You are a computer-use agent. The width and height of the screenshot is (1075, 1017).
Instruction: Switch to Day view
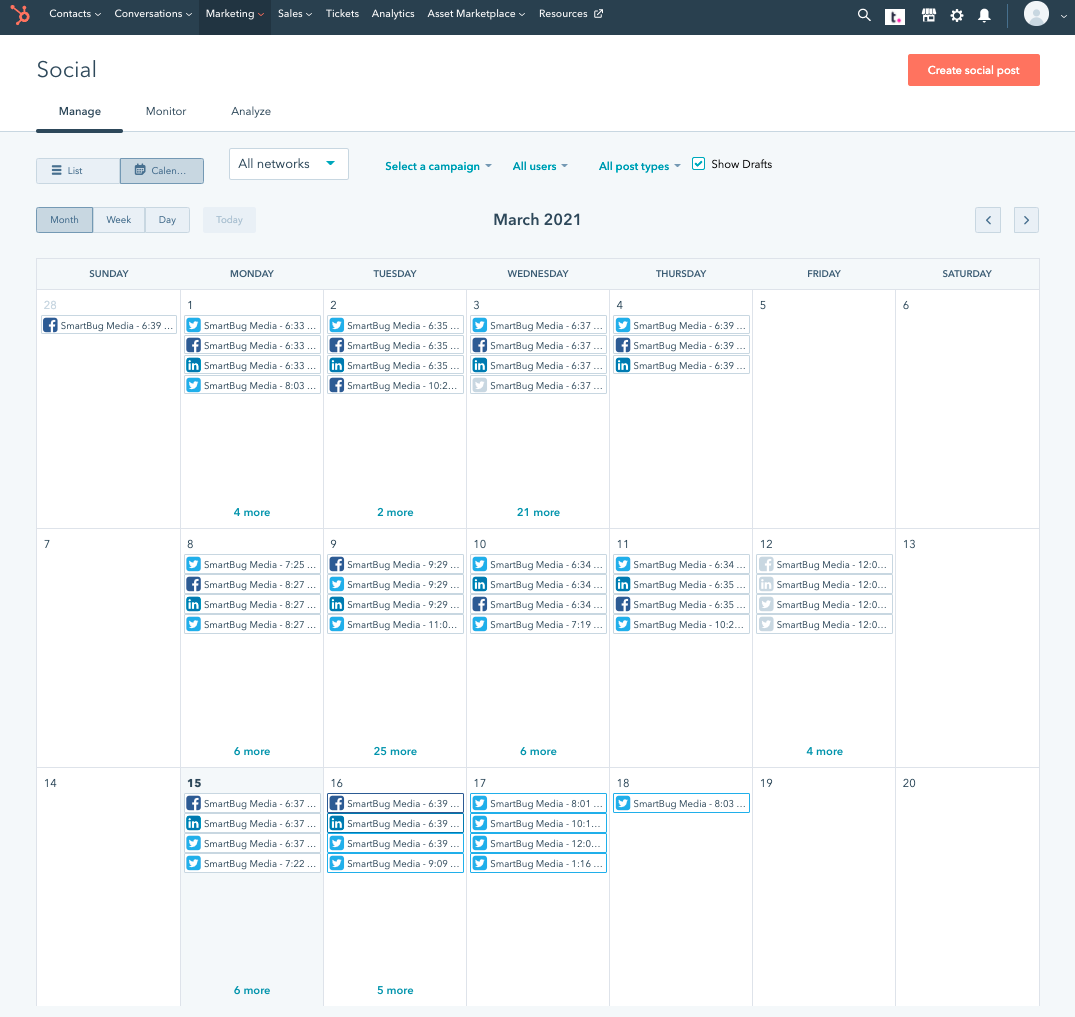point(167,220)
